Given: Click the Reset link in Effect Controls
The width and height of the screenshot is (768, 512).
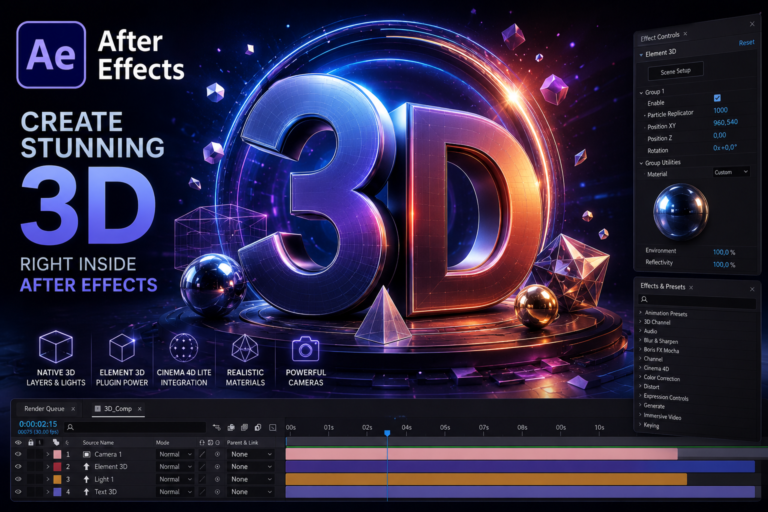Looking at the screenshot, I should pos(746,43).
